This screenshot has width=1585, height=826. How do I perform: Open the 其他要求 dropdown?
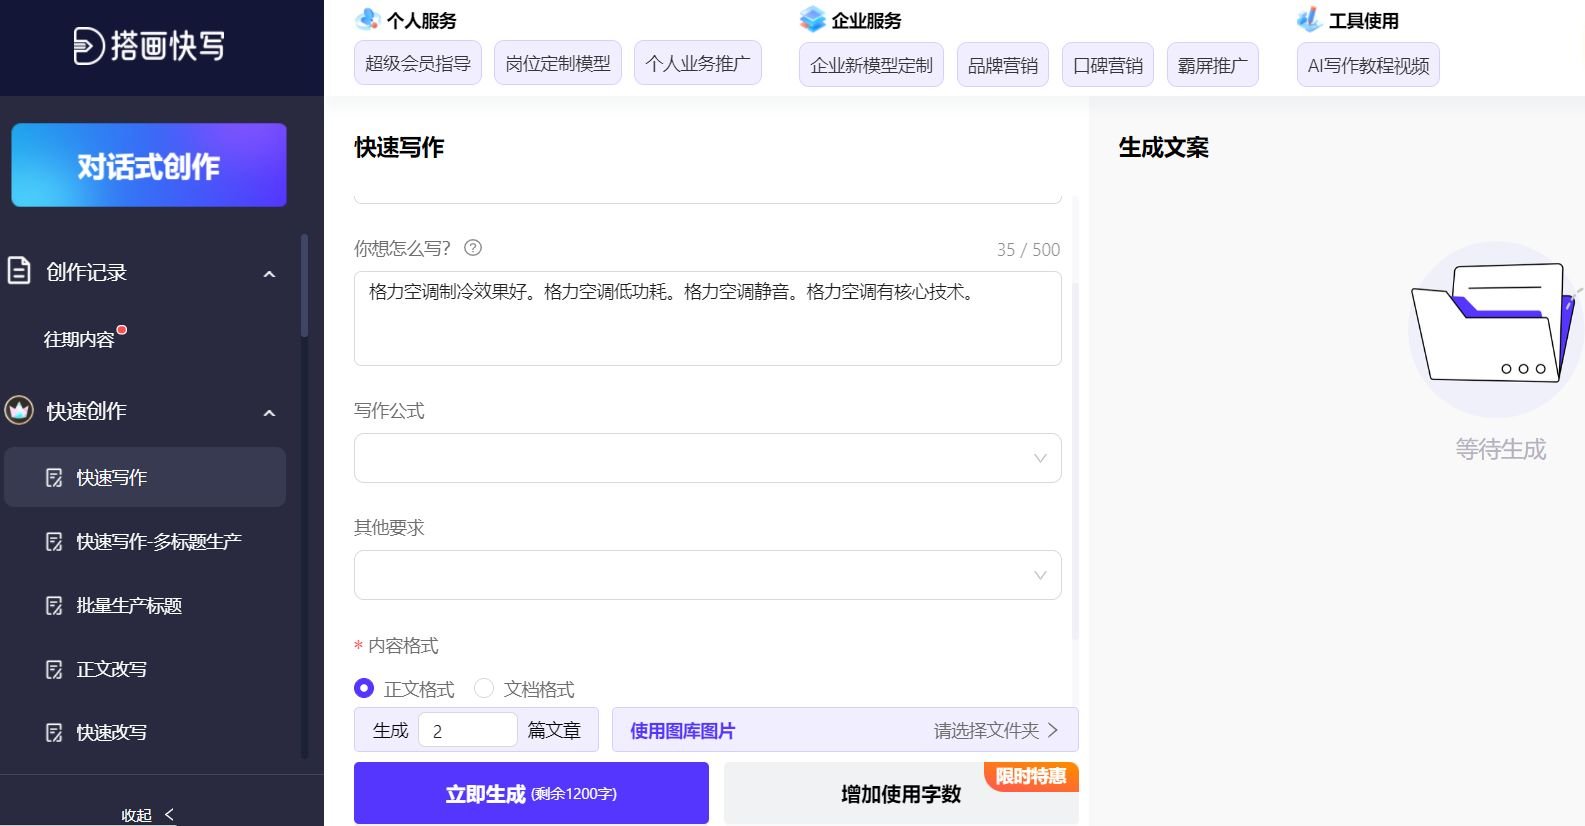tap(707, 575)
